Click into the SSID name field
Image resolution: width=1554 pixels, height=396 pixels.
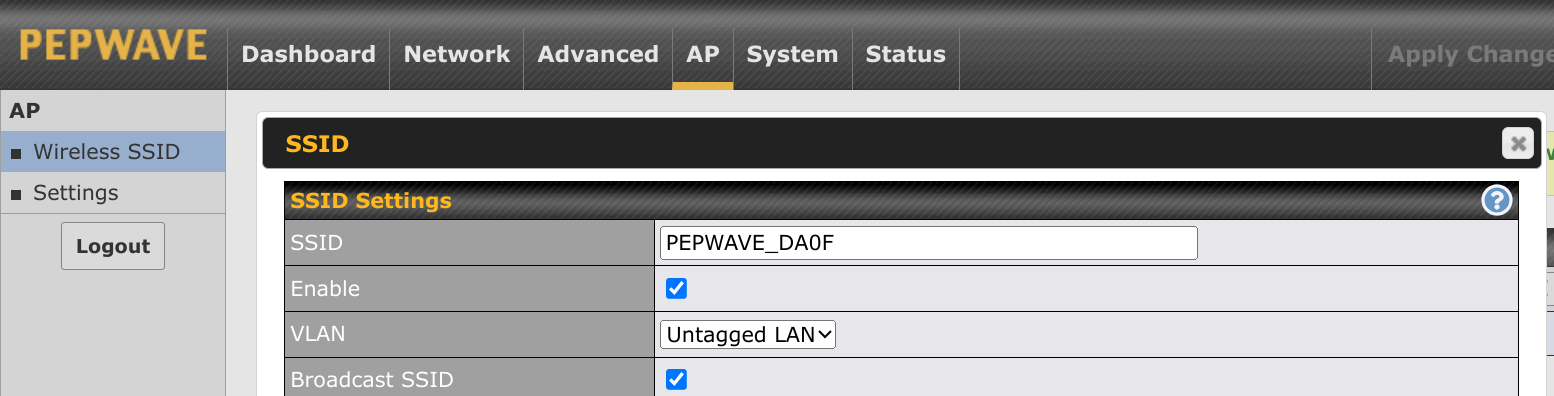click(x=929, y=243)
